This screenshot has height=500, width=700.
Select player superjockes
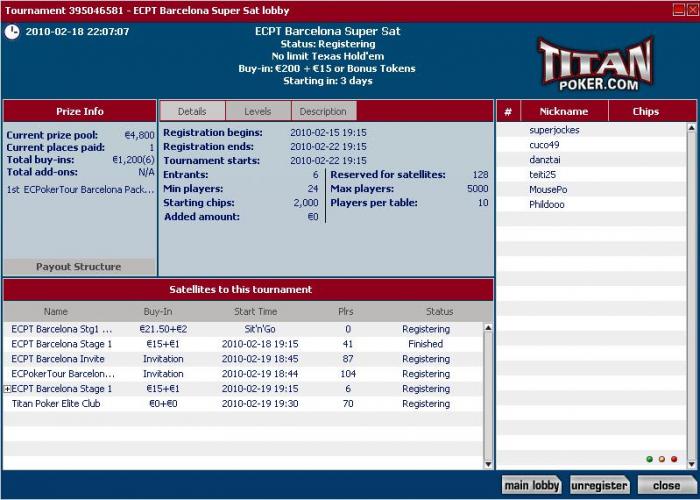pos(592,130)
